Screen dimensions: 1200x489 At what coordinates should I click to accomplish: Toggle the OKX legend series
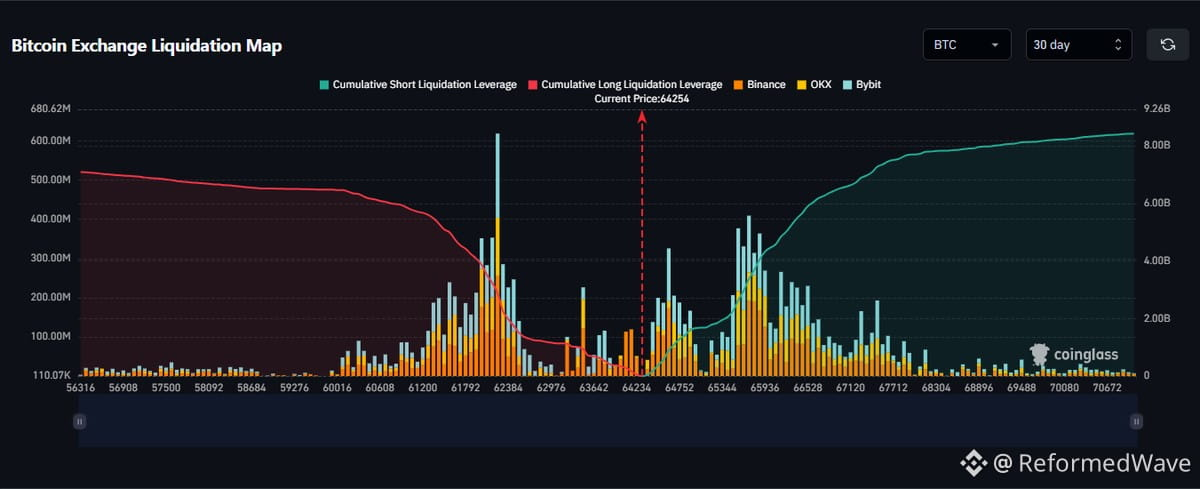pos(814,85)
